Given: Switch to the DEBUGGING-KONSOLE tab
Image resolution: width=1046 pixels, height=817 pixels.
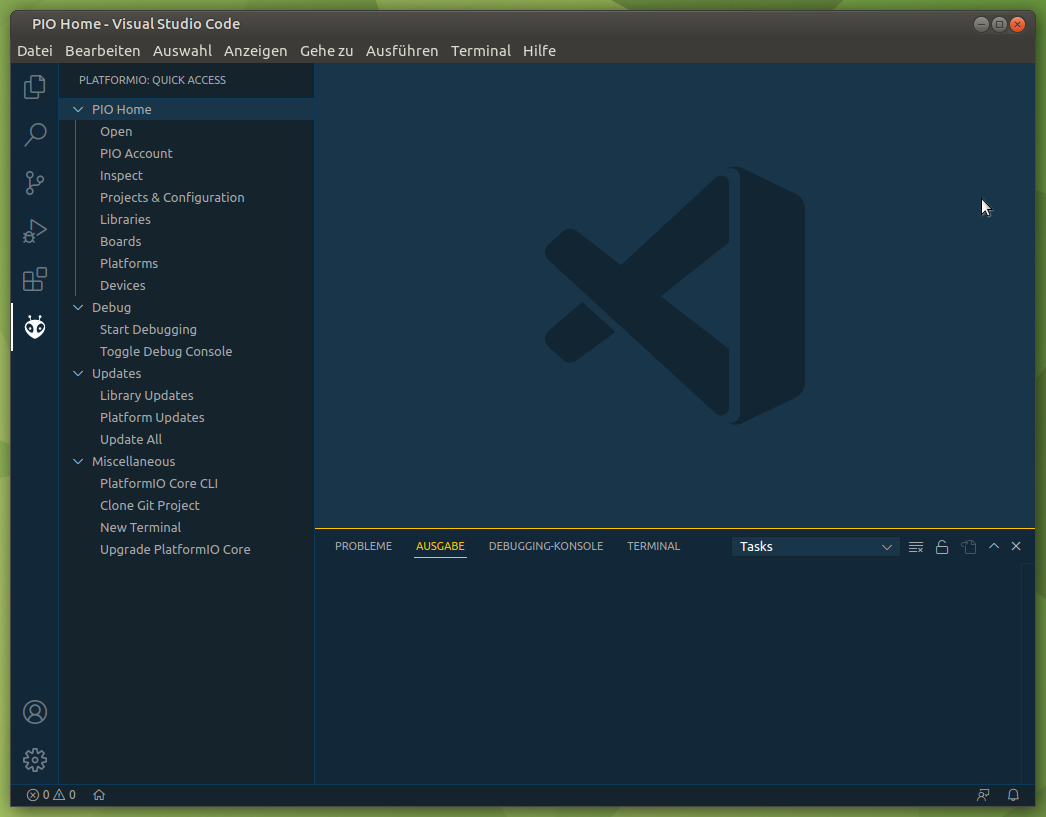Looking at the screenshot, I should [x=546, y=546].
